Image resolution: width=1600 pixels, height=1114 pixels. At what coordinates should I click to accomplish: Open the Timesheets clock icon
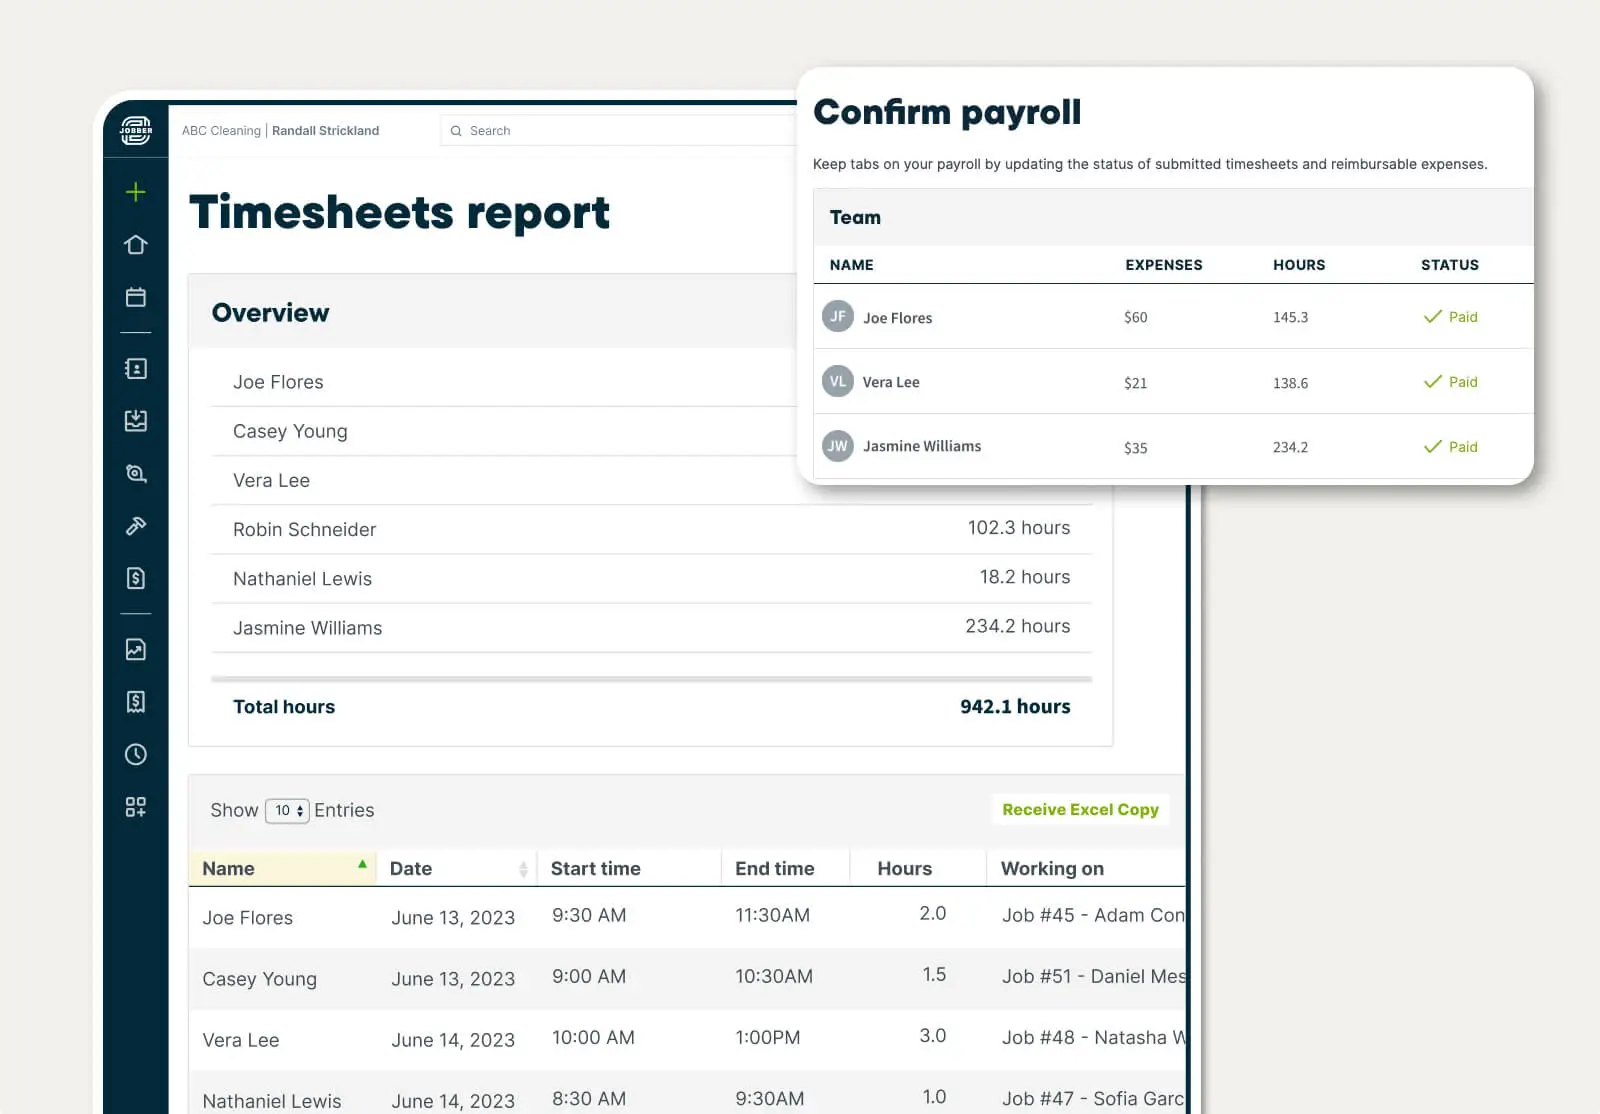pos(136,754)
